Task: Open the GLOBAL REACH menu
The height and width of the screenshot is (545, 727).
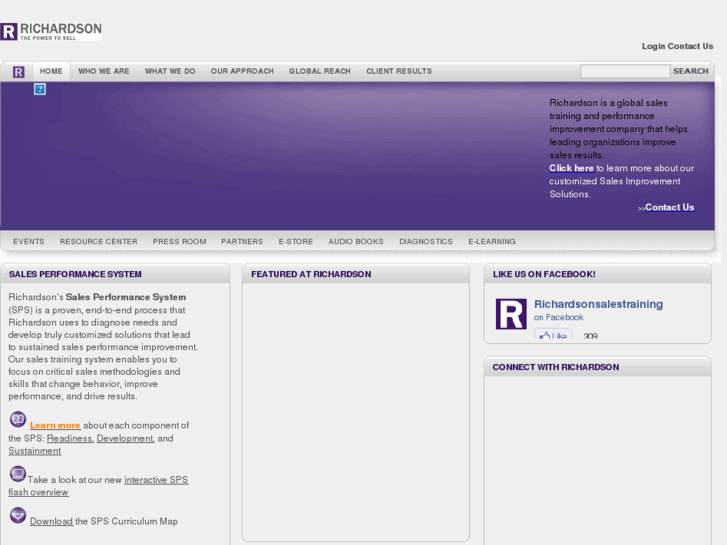Action: (x=320, y=71)
